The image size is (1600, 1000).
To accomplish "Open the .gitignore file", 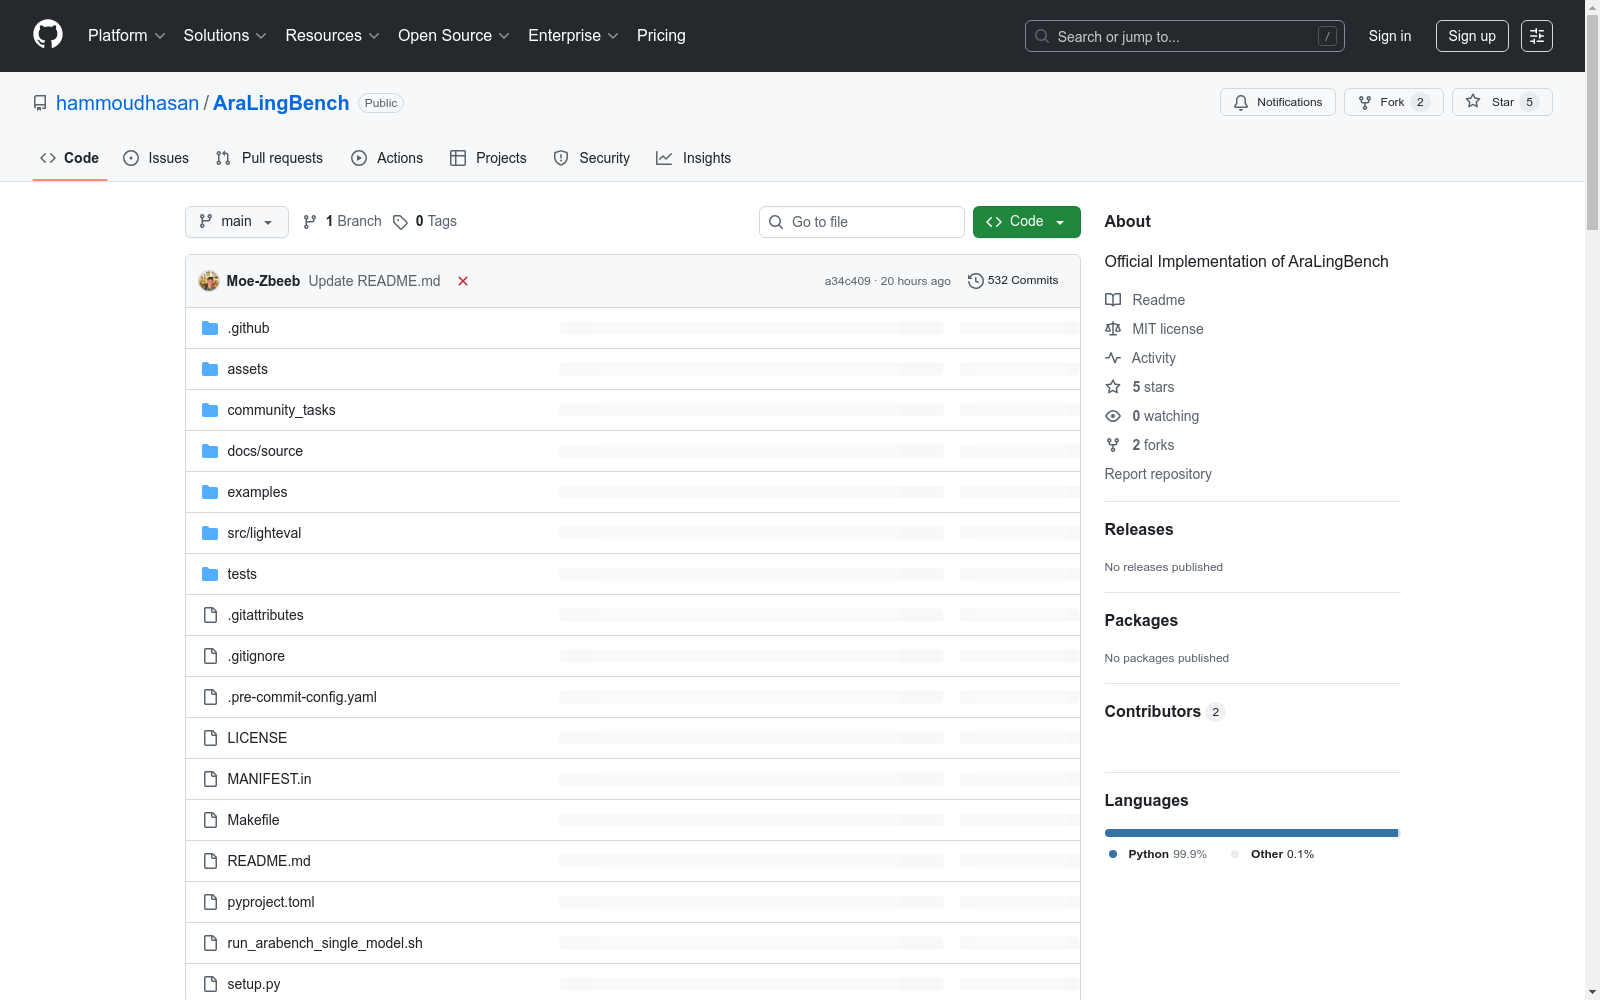I will tap(256, 656).
